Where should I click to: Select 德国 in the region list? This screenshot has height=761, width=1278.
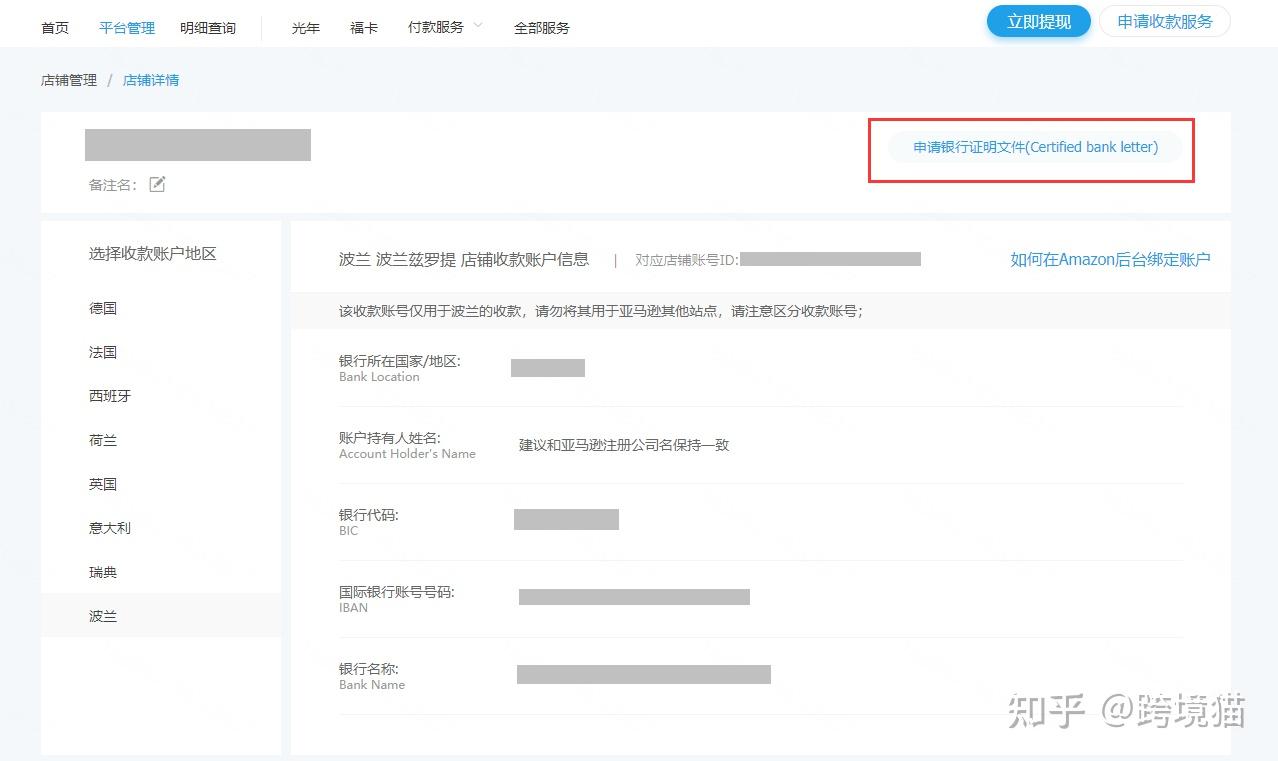(103, 308)
